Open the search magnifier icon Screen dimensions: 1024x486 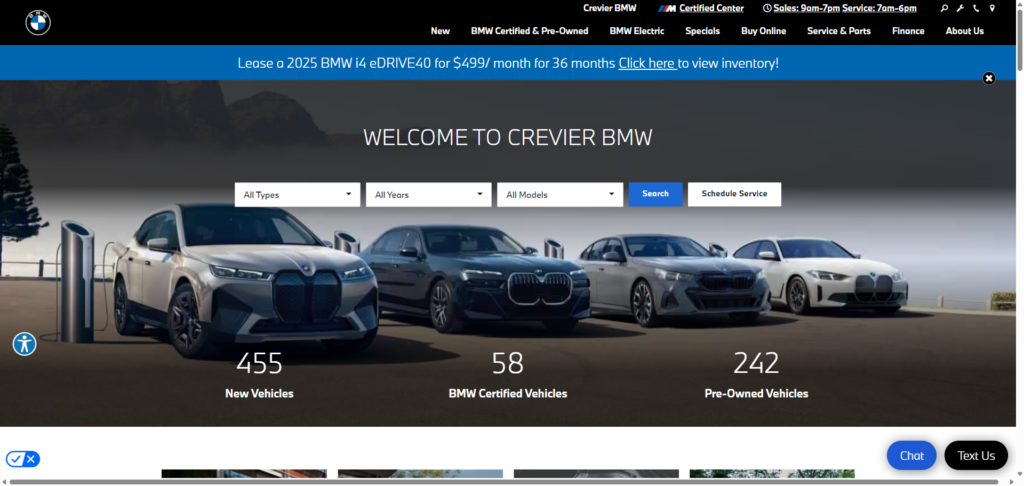point(944,8)
